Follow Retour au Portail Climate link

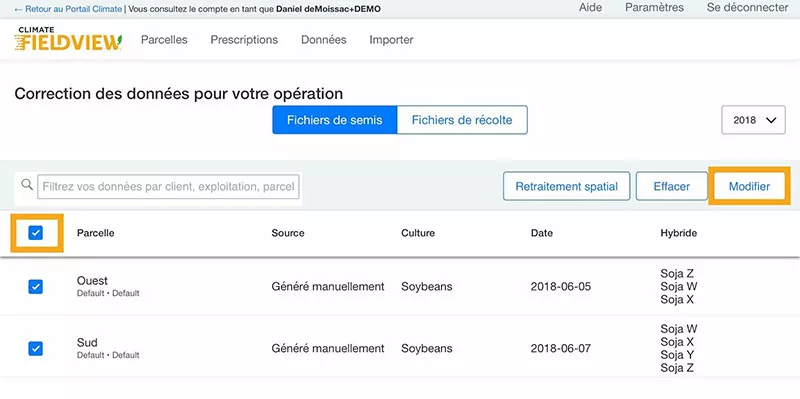(x=68, y=9)
